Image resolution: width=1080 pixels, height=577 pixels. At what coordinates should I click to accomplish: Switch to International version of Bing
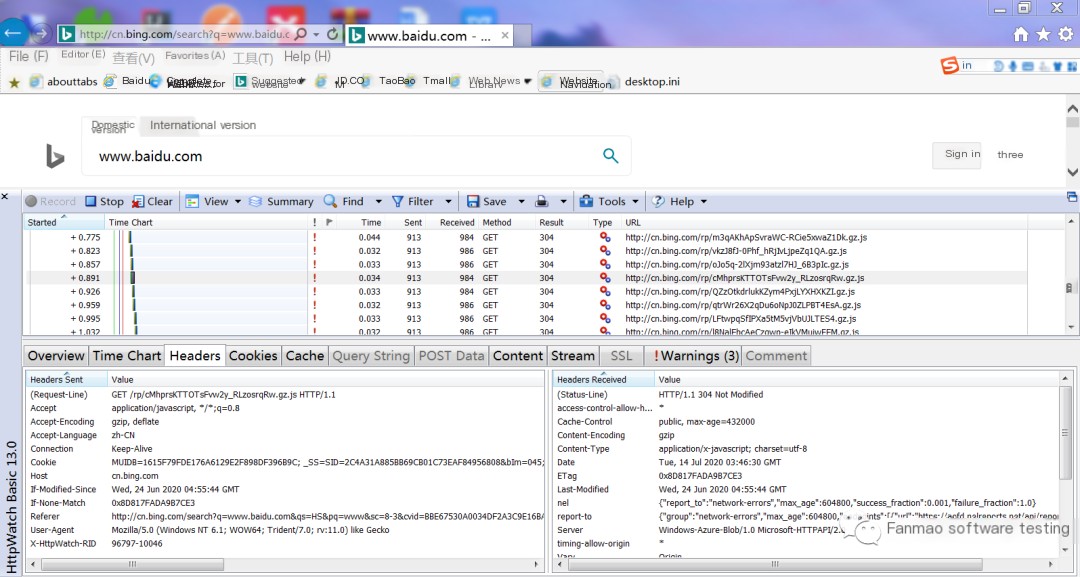pos(203,125)
